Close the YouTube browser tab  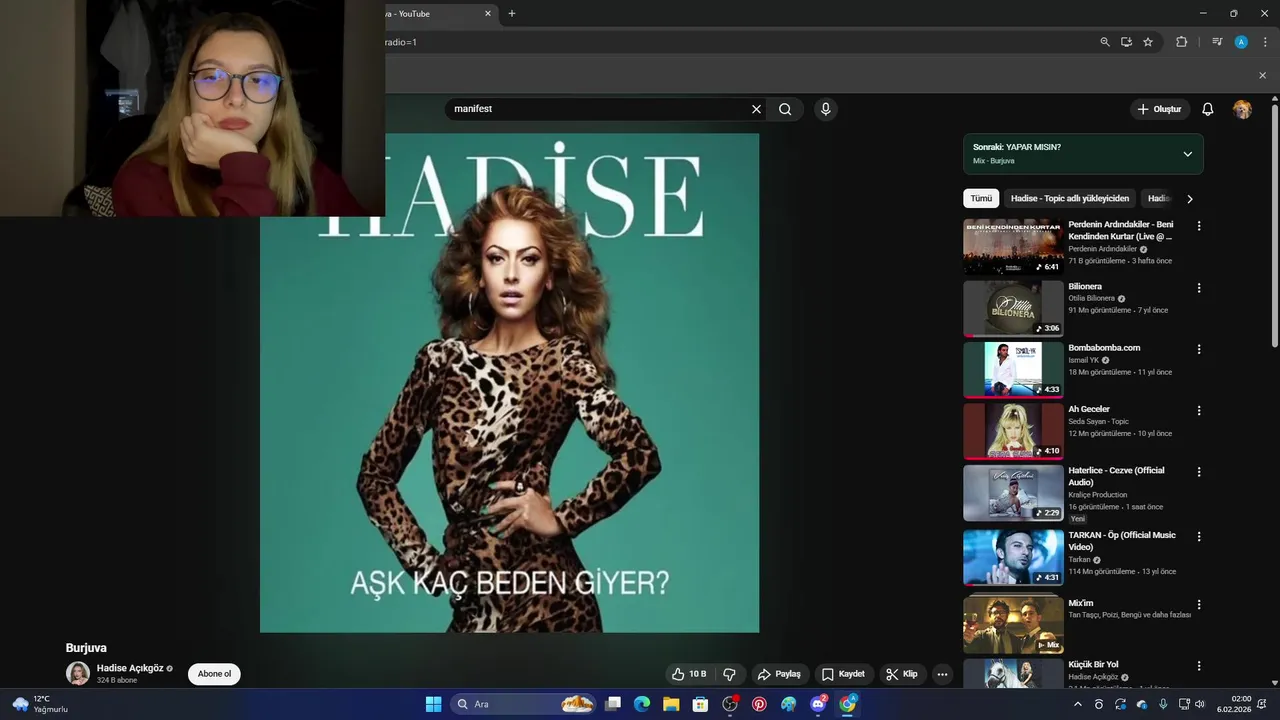coord(488,14)
